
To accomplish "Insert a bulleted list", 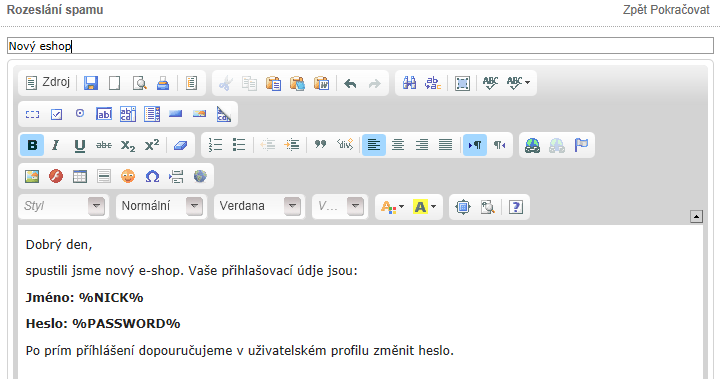I will pyautogui.click(x=239, y=145).
